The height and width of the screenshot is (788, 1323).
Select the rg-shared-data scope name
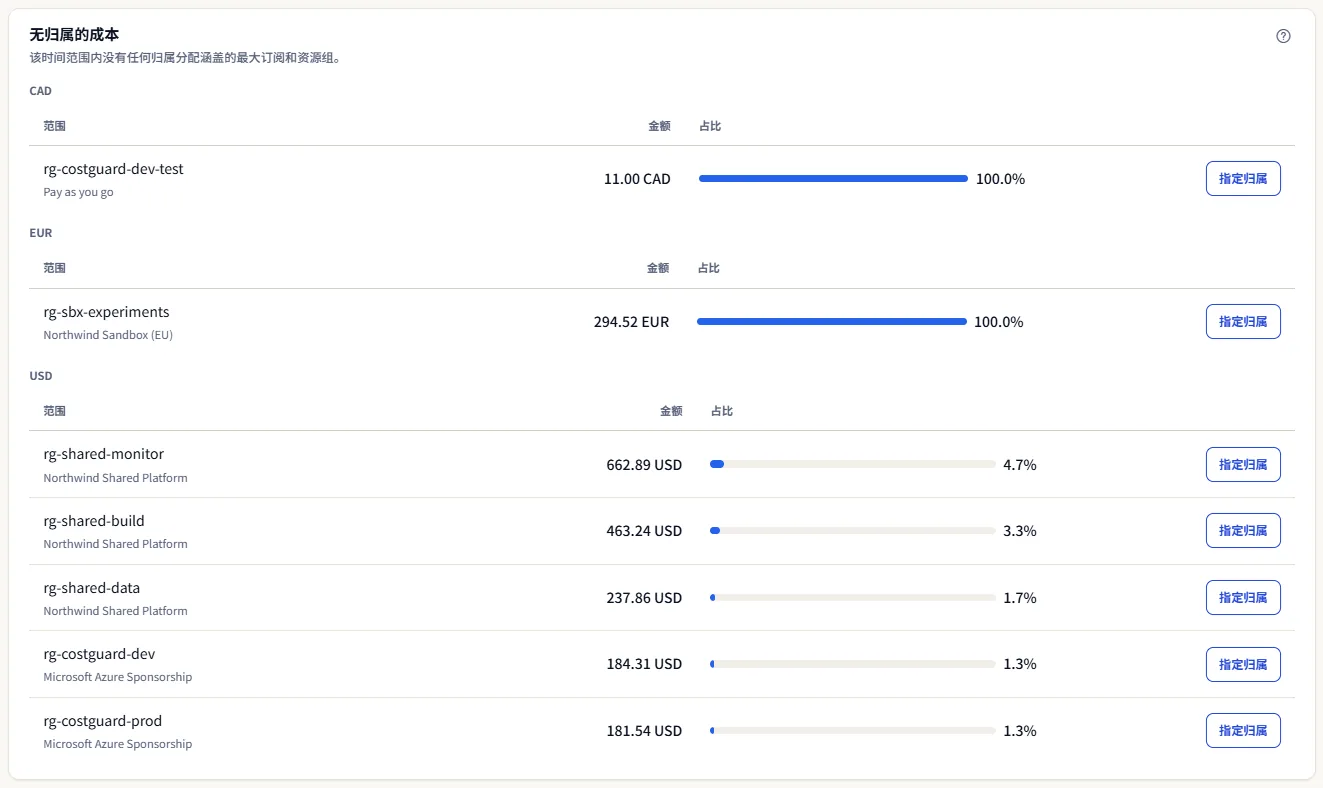click(92, 588)
